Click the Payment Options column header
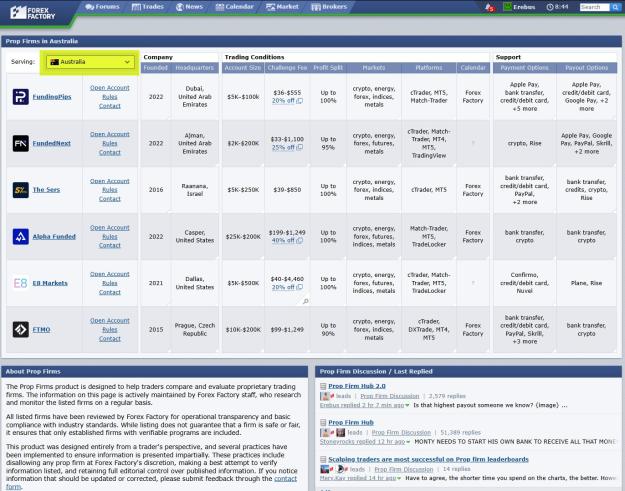 pyautogui.click(x=525, y=68)
